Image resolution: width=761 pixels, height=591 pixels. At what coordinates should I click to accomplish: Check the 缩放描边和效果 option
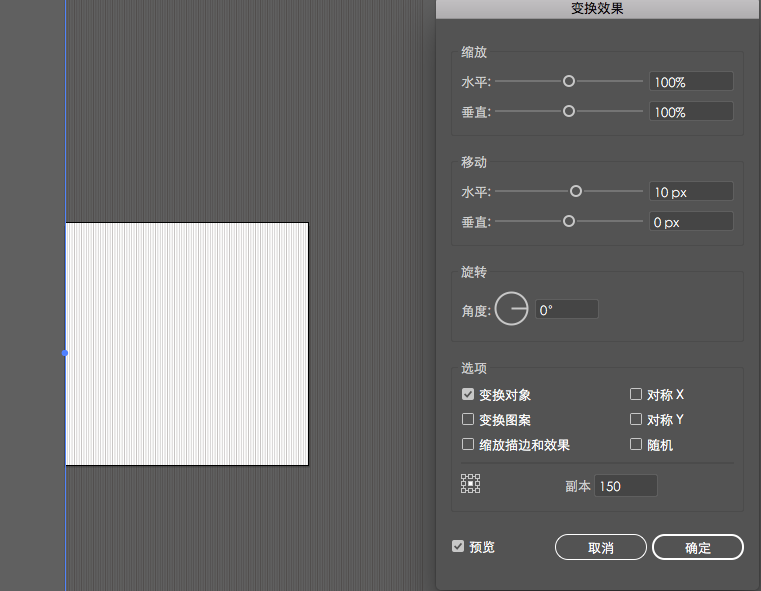coord(468,445)
